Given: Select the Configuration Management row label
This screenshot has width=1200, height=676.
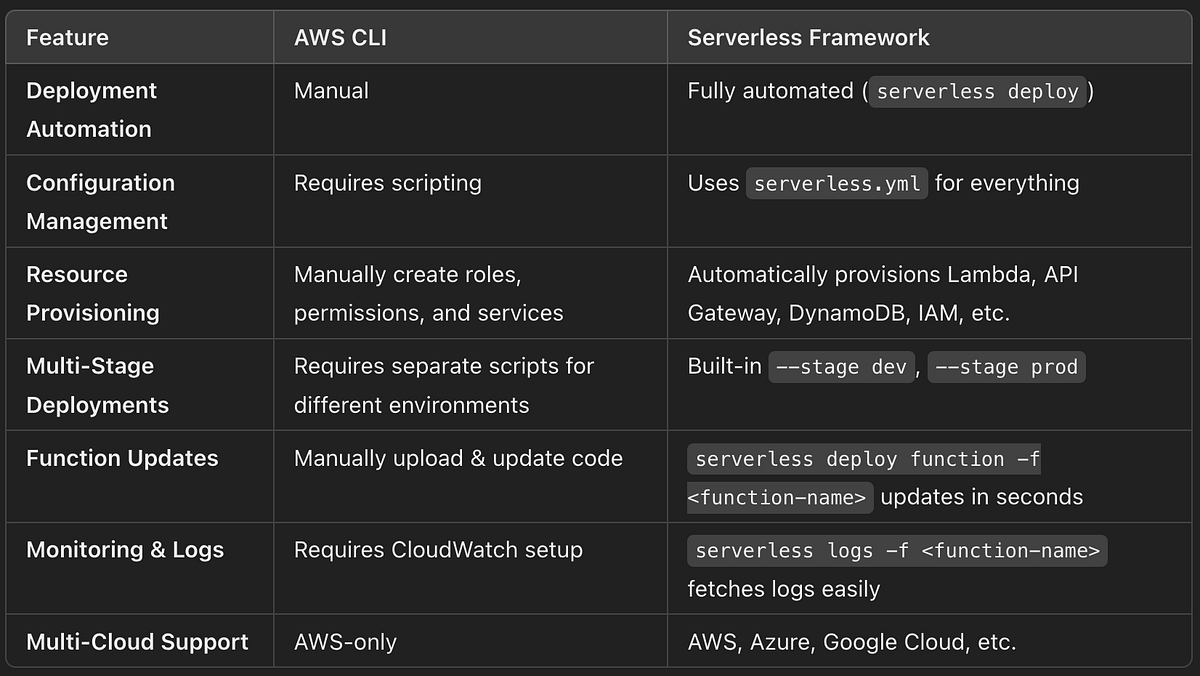Looking at the screenshot, I should 100,201.
